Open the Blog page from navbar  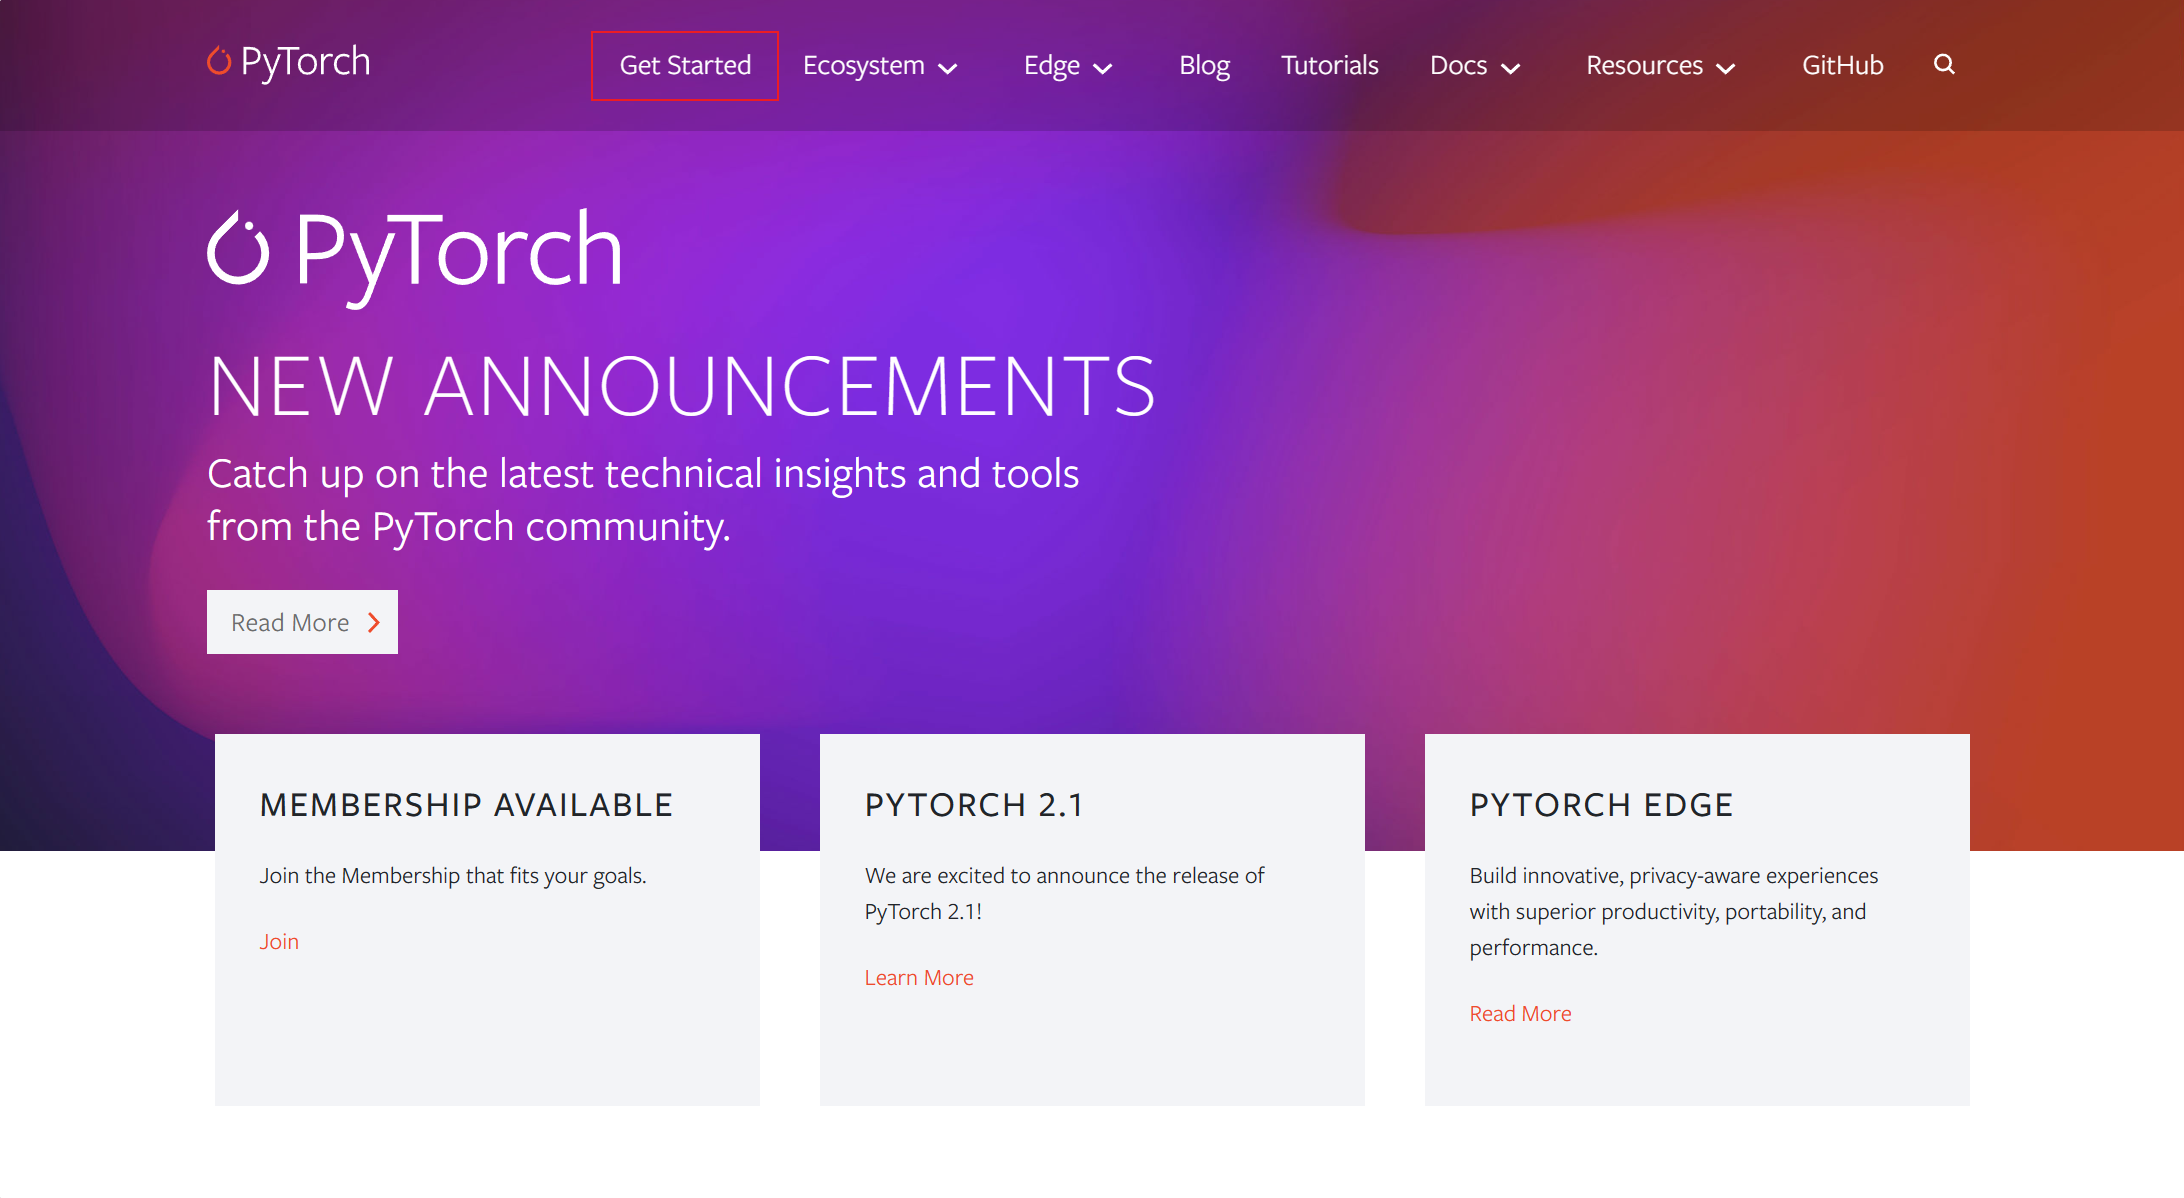pos(1204,65)
